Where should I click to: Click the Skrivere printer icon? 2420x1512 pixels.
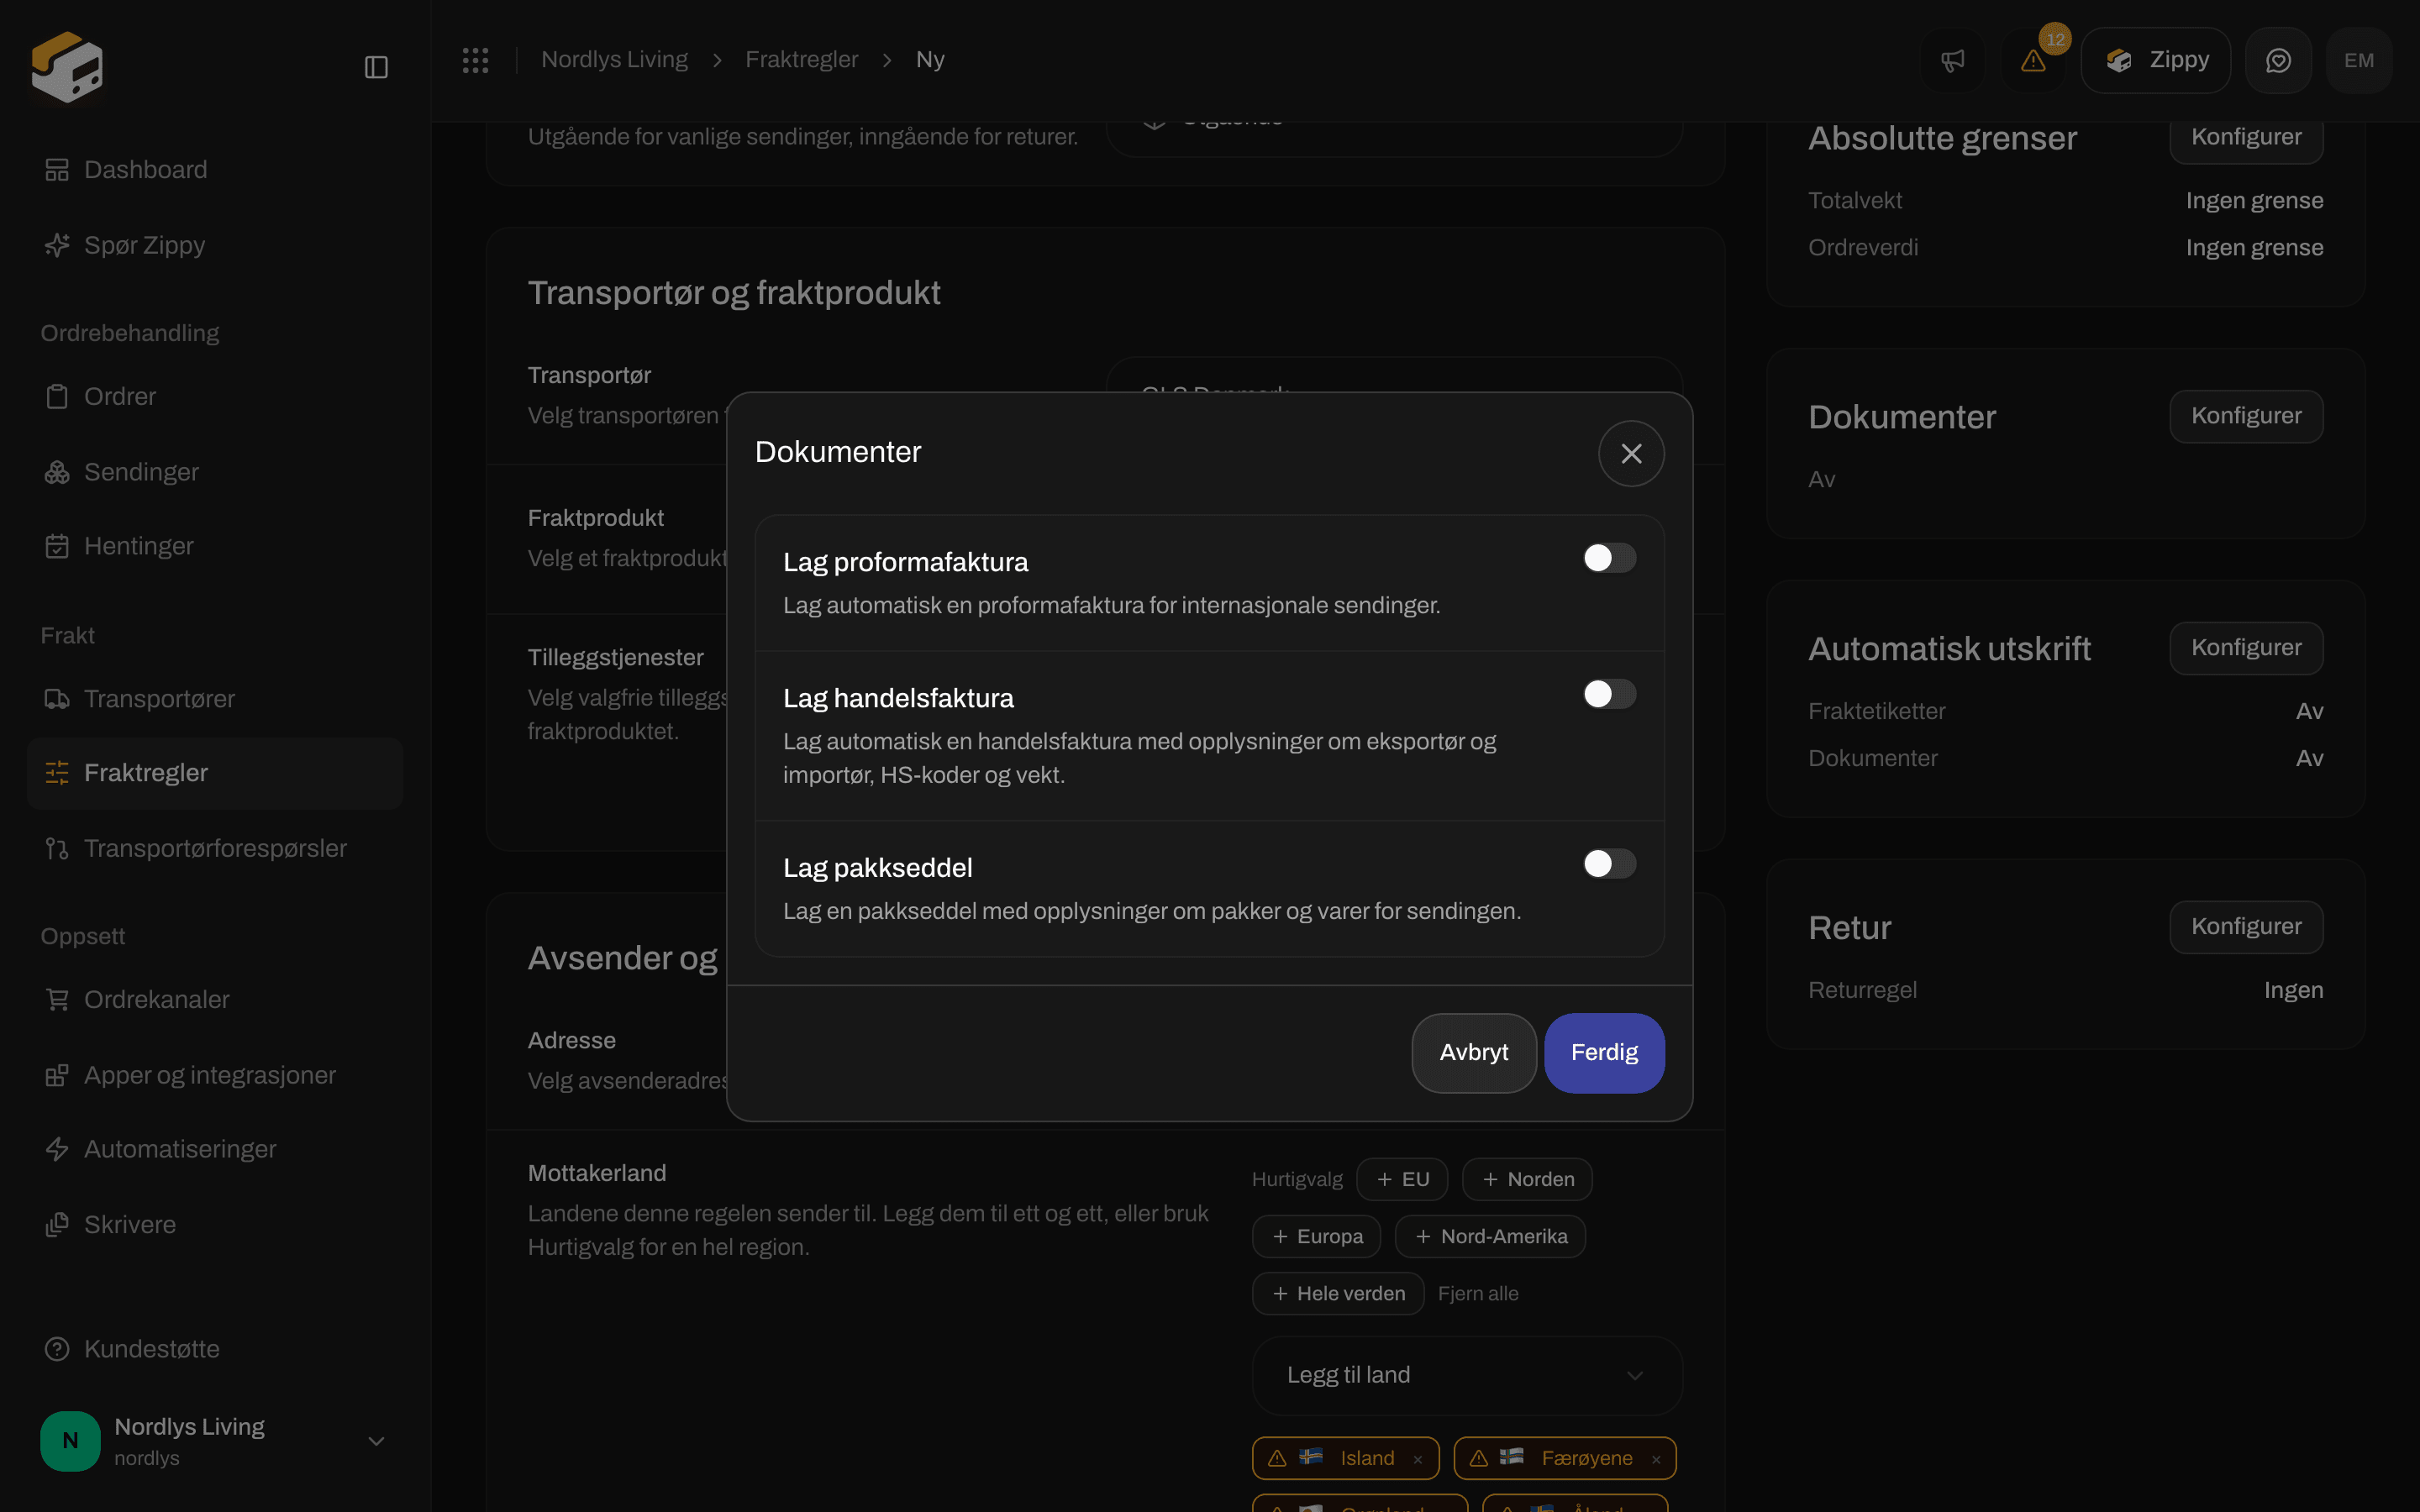tap(57, 1225)
